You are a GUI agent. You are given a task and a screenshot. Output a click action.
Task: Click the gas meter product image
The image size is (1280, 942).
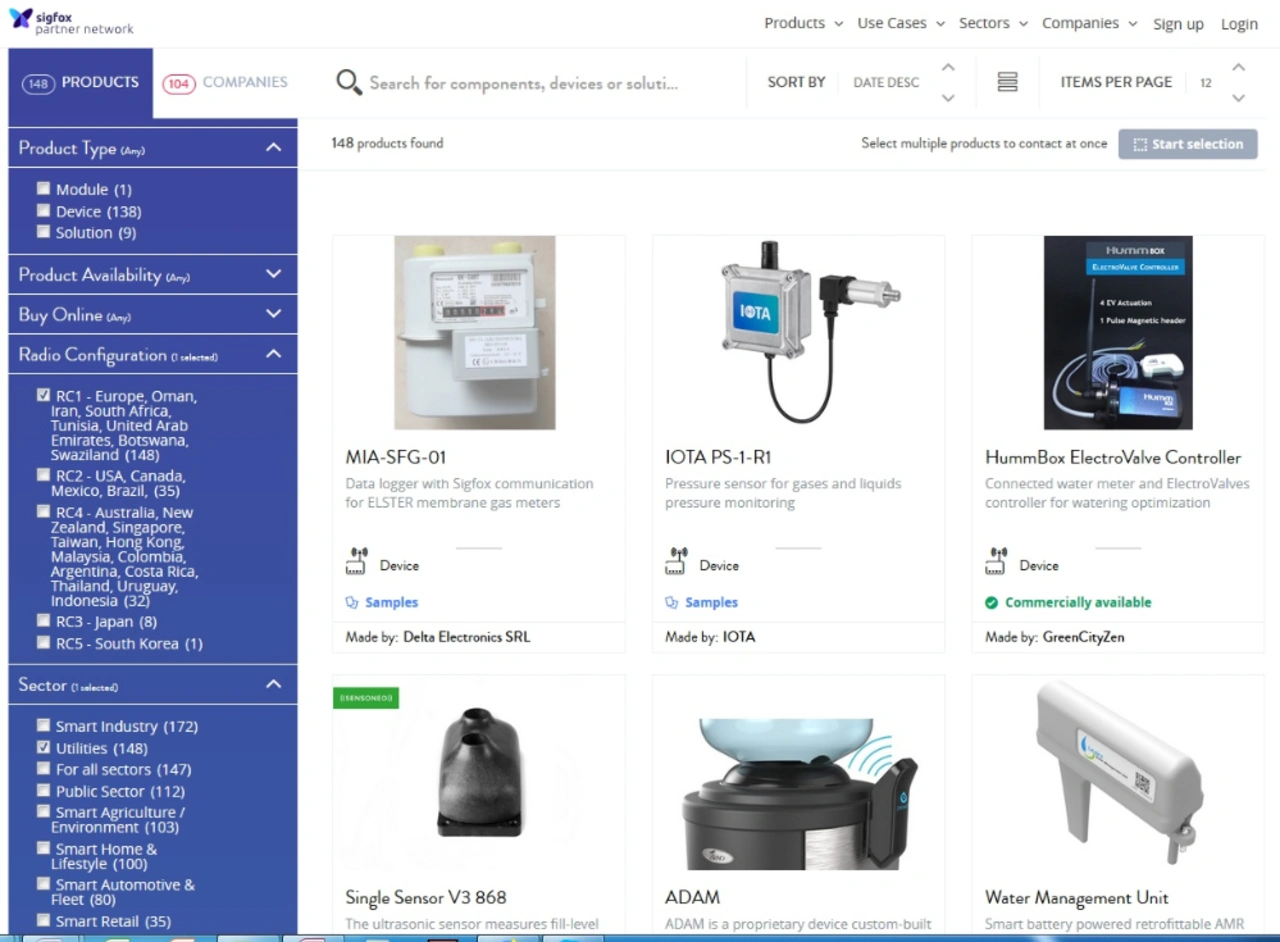click(x=475, y=332)
